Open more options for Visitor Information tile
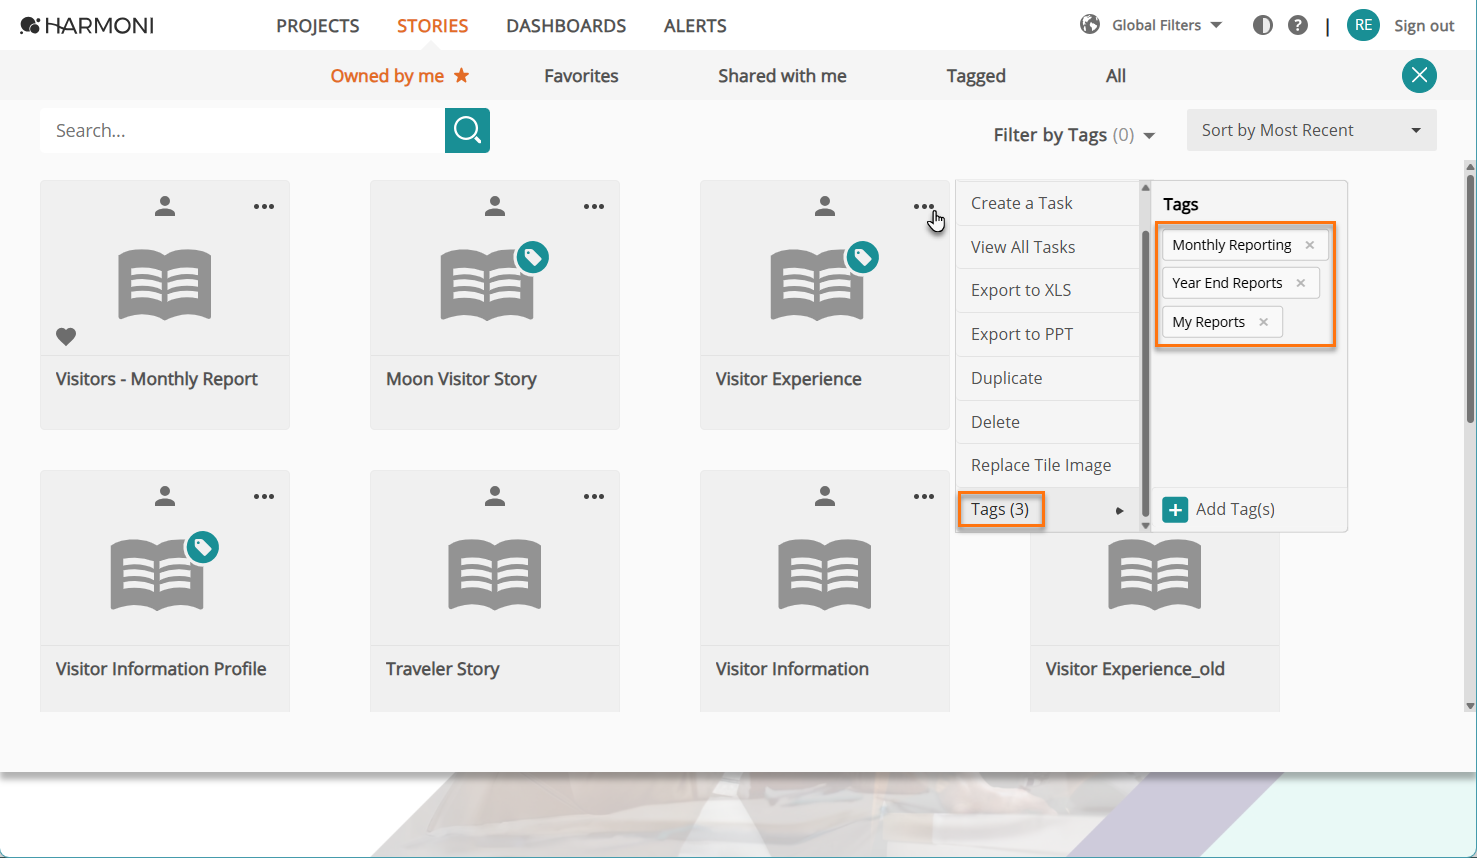The image size is (1477, 858). [924, 497]
